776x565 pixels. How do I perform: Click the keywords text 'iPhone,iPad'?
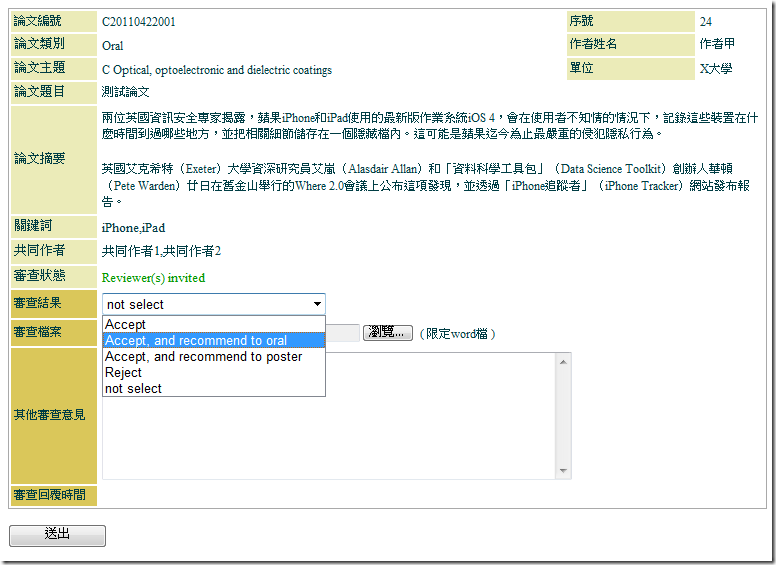point(133,227)
